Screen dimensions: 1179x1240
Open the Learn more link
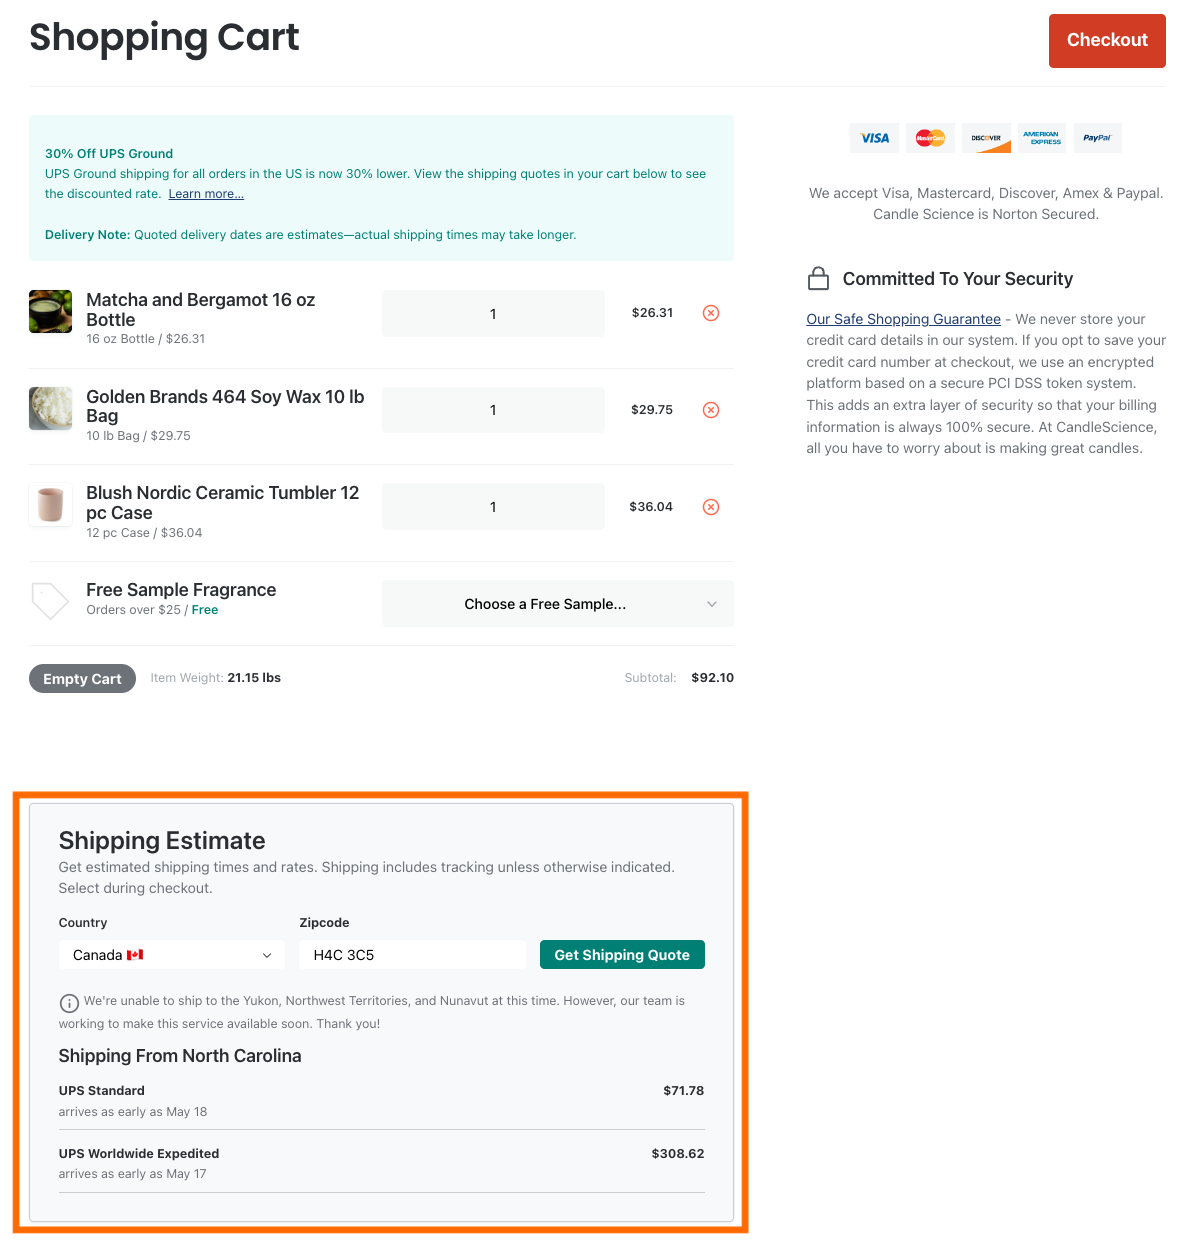[x=206, y=194]
